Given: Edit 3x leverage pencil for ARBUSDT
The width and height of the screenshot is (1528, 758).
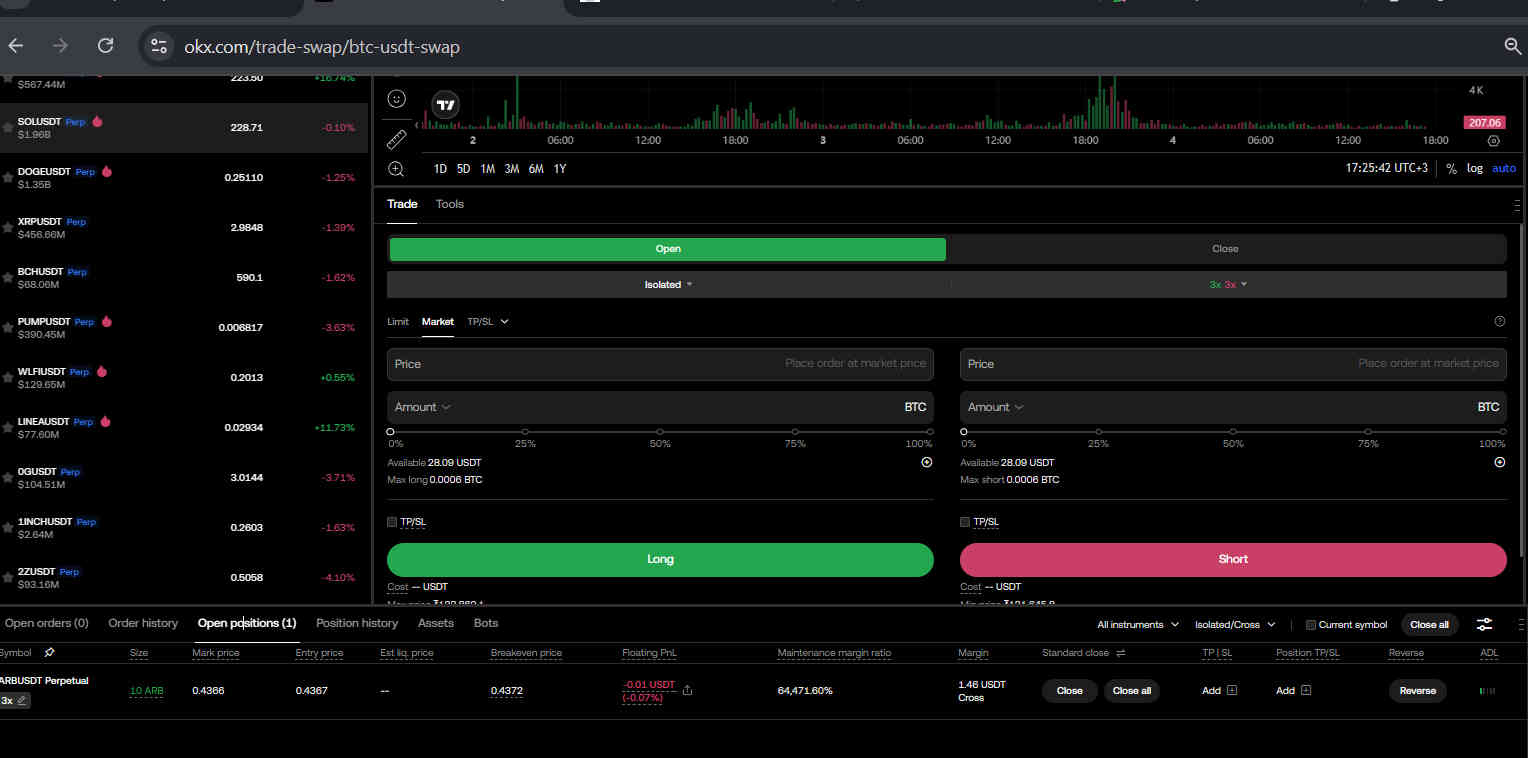Looking at the screenshot, I should [21, 701].
